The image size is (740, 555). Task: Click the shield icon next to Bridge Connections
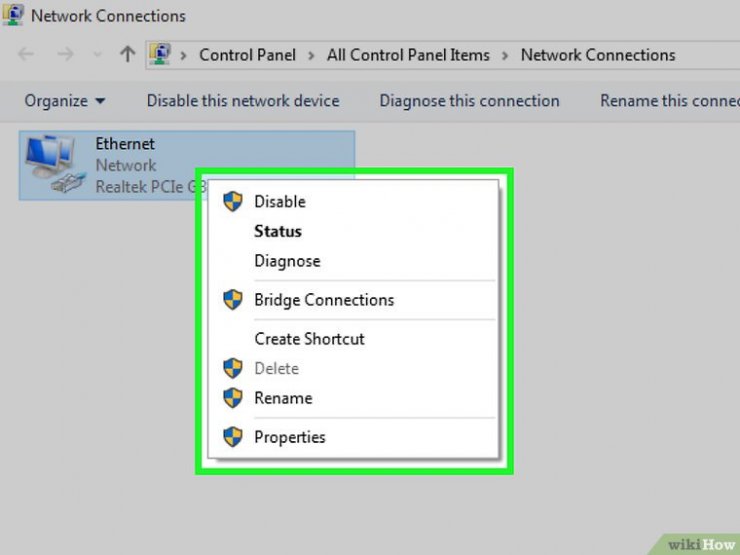(233, 300)
